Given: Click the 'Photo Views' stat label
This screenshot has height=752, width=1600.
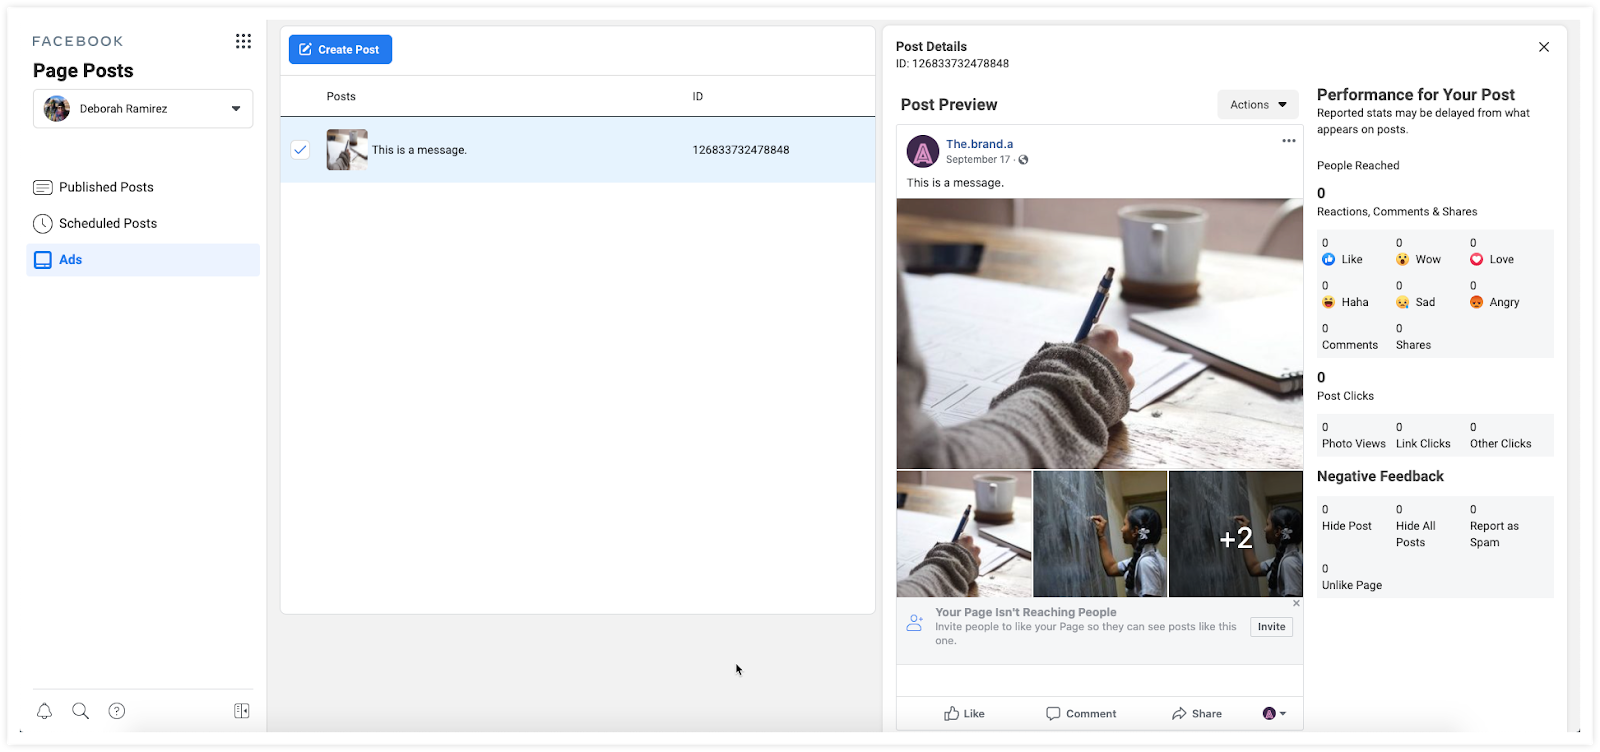Looking at the screenshot, I should click(1354, 444).
